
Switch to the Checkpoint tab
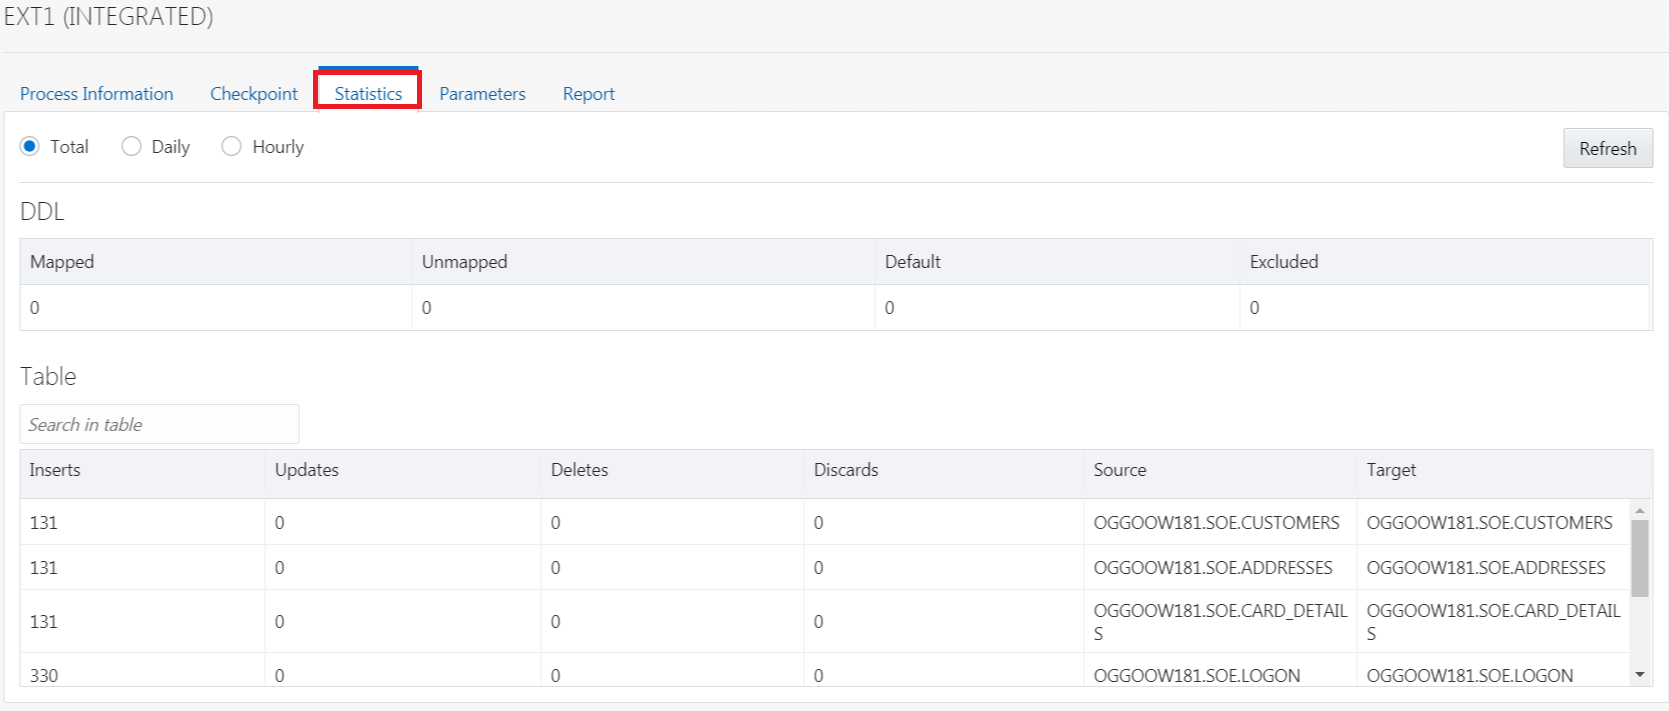point(254,93)
